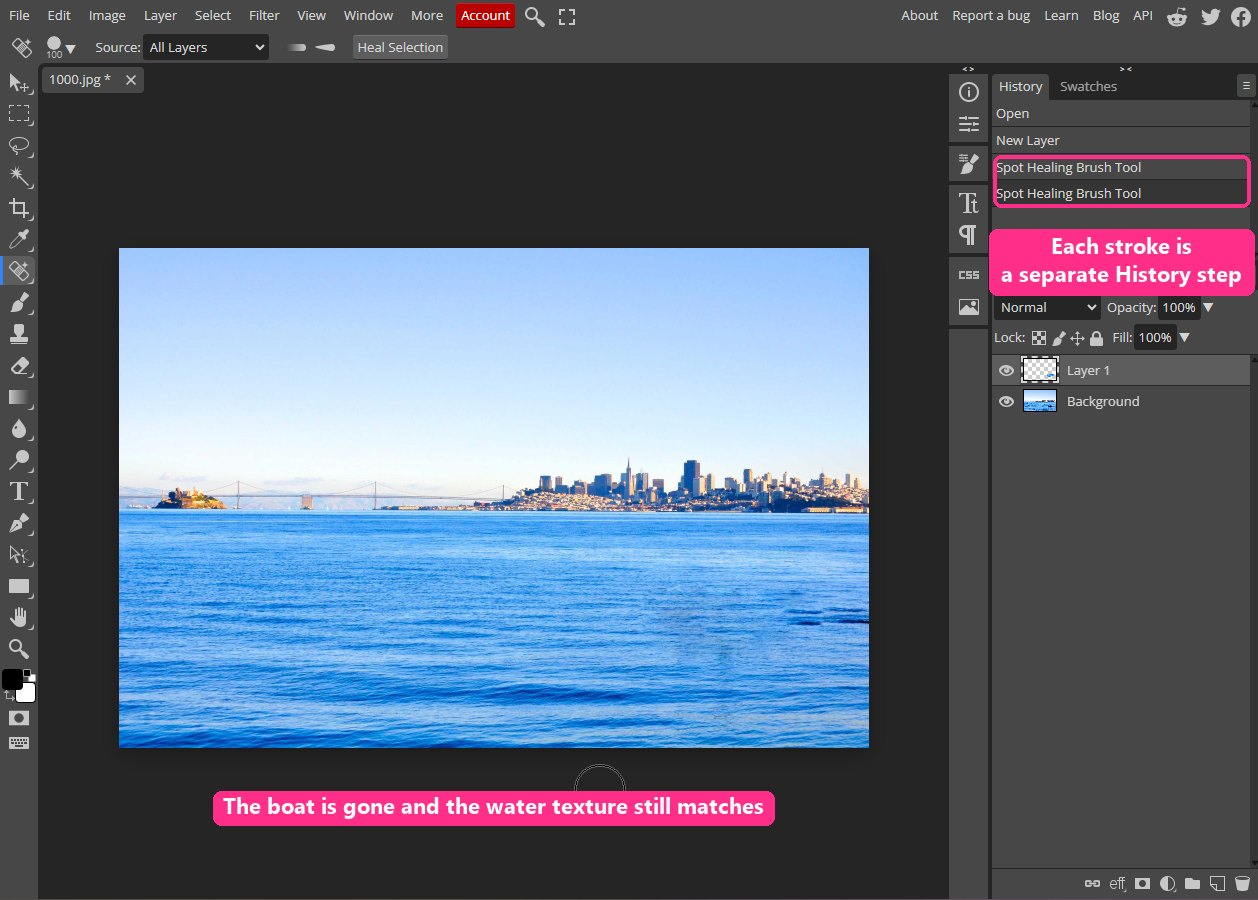Select the Brush tool in the toolbar
The image size is (1258, 900).
pyautogui.click(x=19, y=302)
